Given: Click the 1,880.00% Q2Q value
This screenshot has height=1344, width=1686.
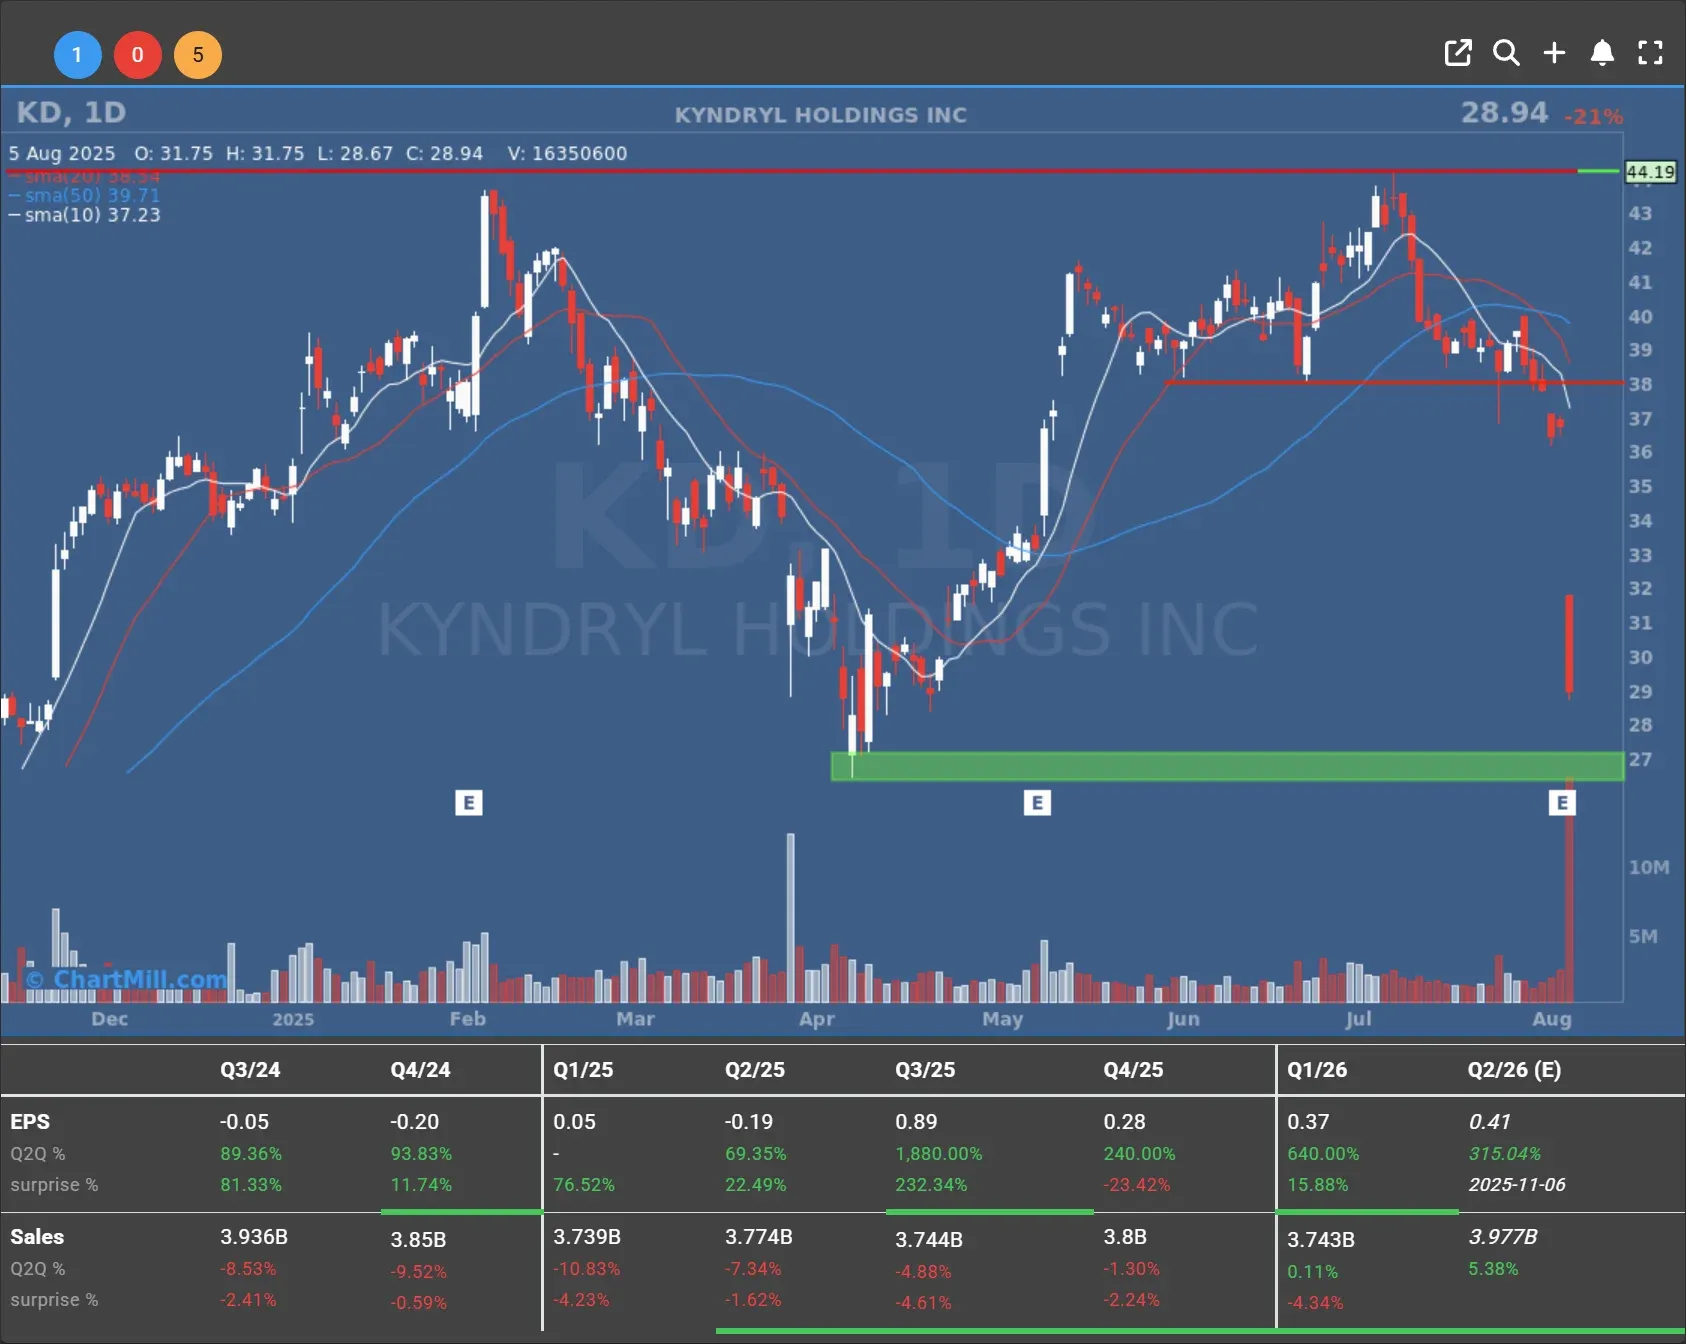Looking at the screenshot, I should pos(939,1154).
